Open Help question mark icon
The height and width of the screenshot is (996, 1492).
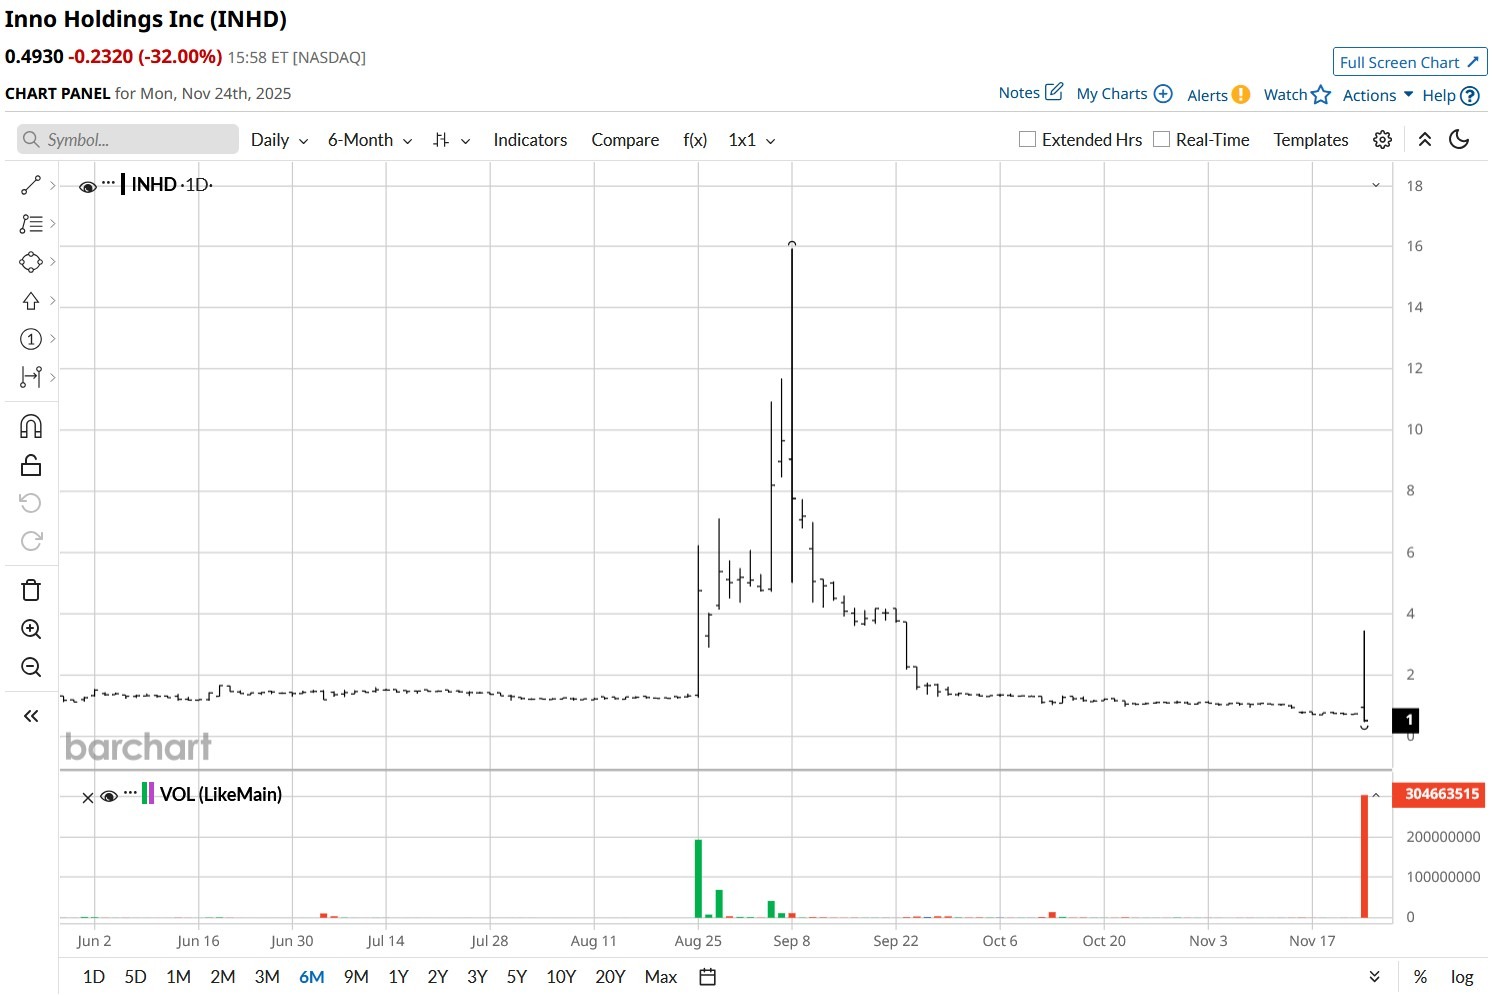[x=1470, y=96]
